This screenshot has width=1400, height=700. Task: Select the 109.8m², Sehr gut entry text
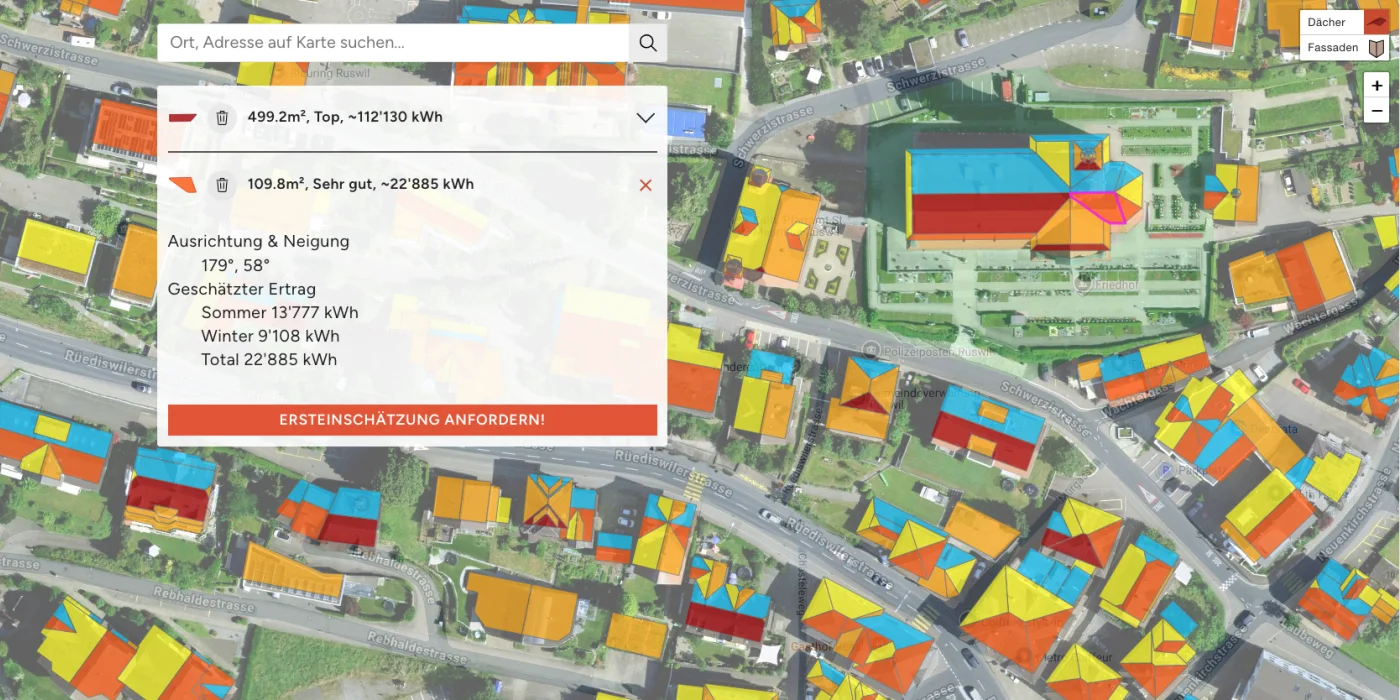point(360,184)
